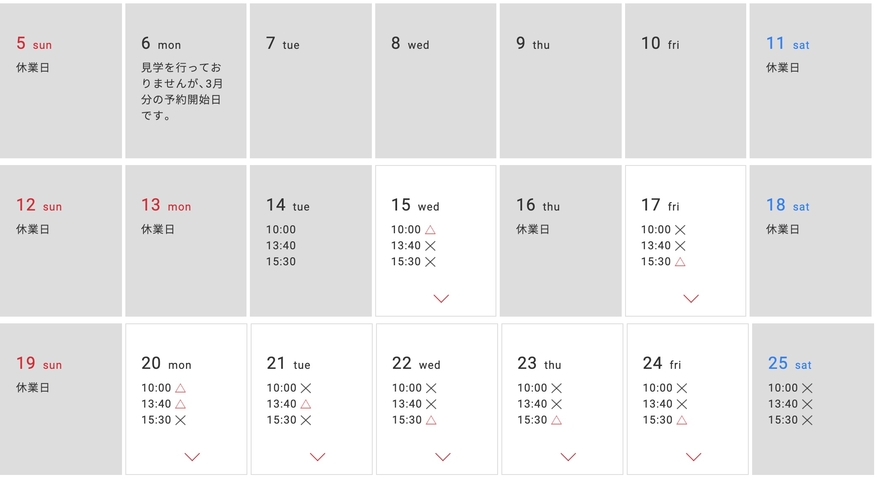Expand the 24 fri cell chevron

coord(694,457)
